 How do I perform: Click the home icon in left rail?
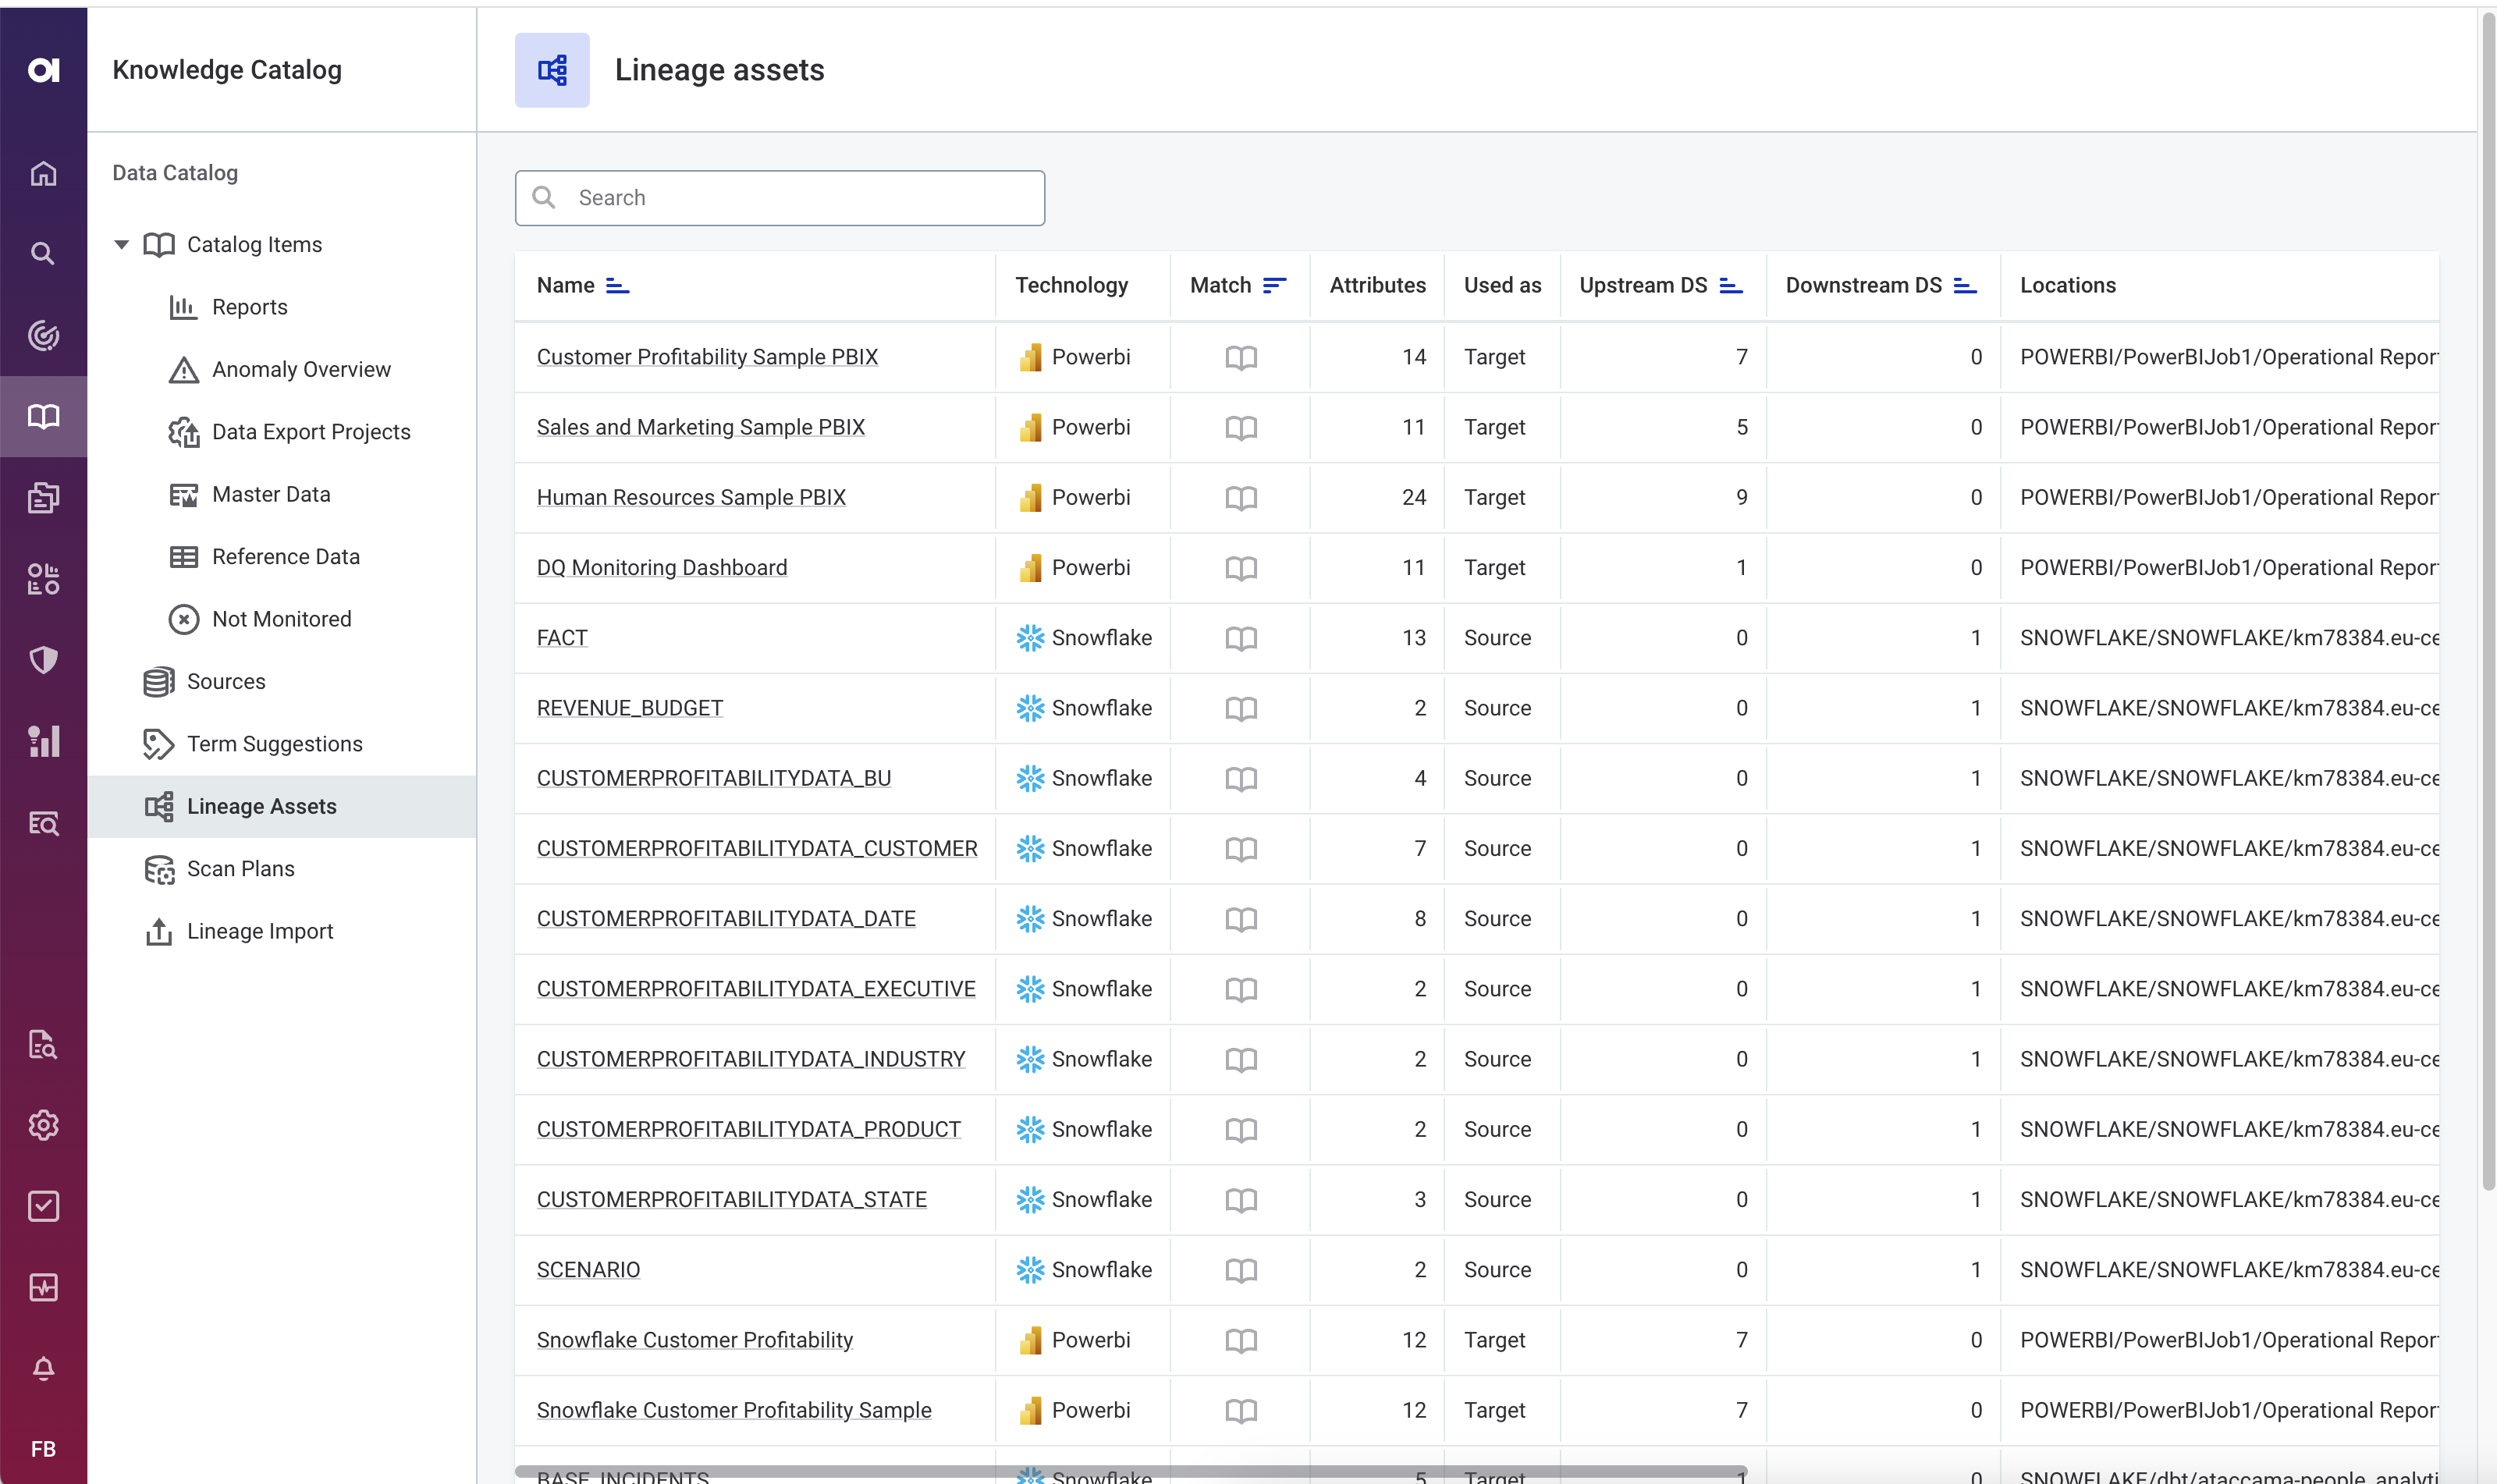click(43, 174)
